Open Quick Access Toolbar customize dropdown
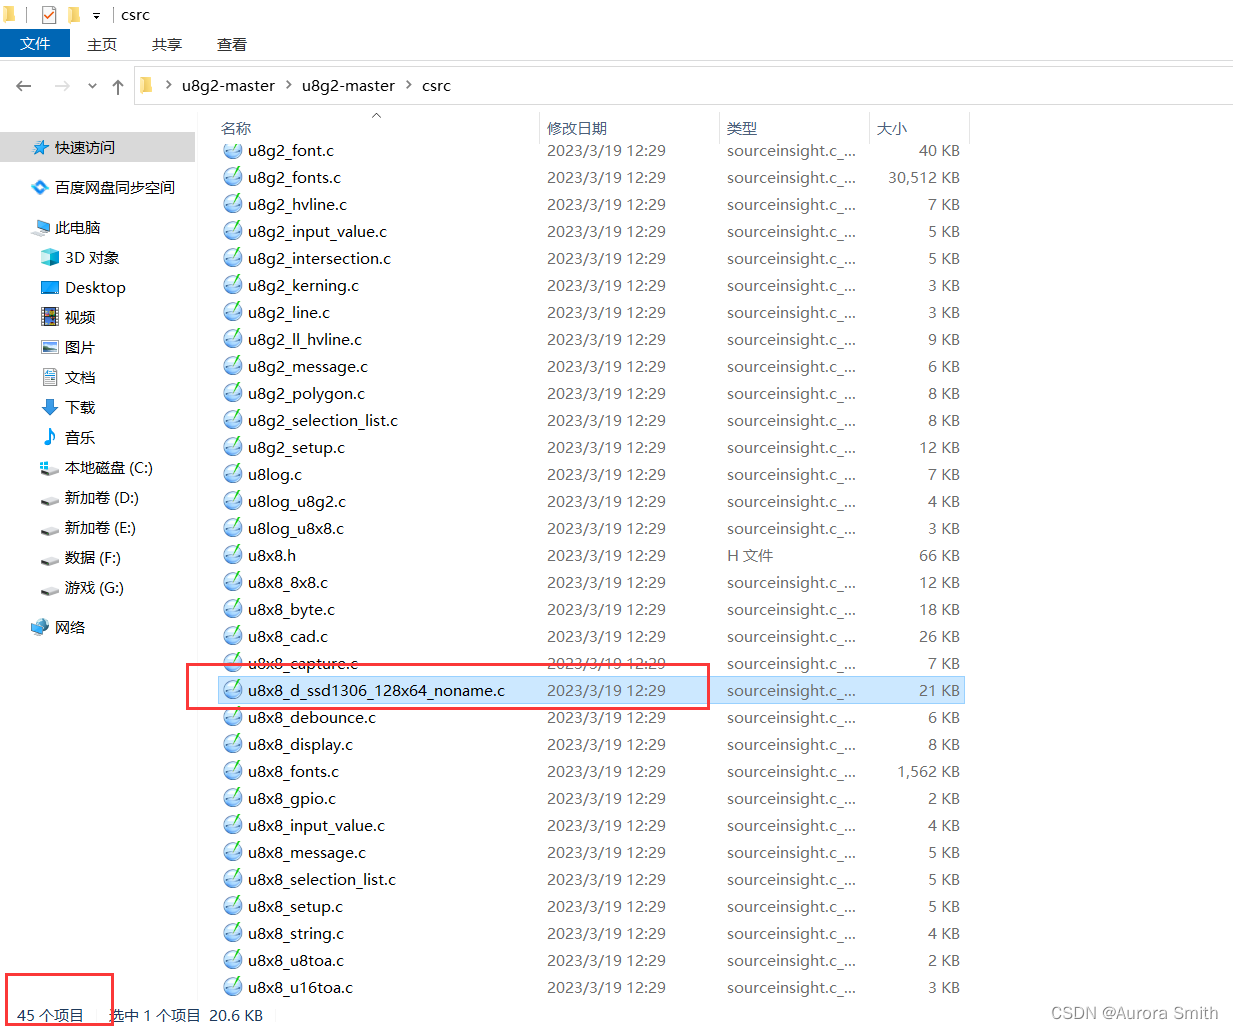Viewport: 1233px width, 1029px height. (x=96, y=15)
